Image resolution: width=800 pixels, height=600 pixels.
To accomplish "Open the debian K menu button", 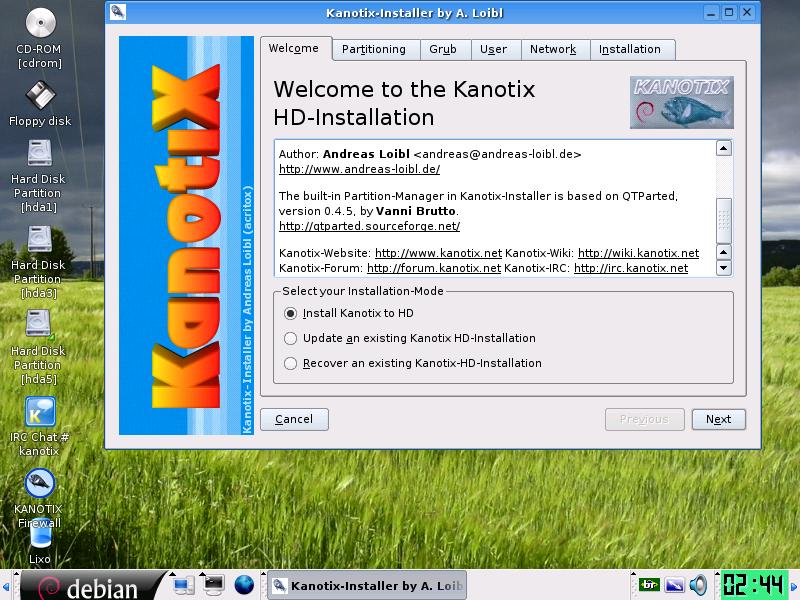I will [92, 585].
